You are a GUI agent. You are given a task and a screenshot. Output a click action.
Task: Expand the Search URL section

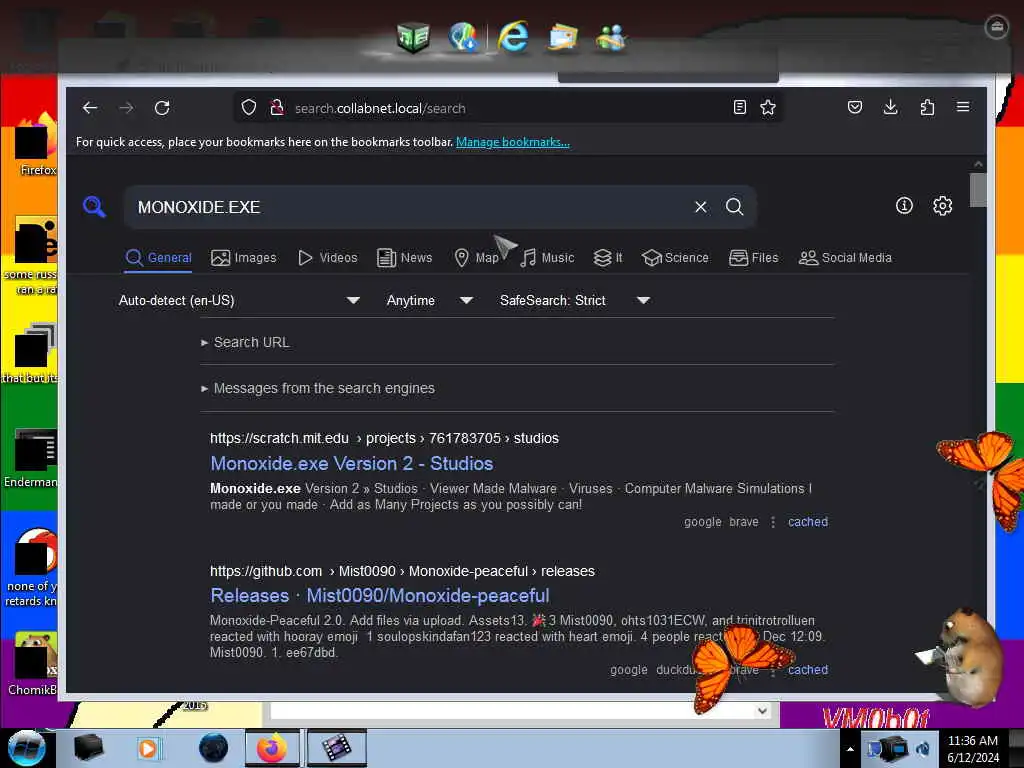[x=246, y=342]
